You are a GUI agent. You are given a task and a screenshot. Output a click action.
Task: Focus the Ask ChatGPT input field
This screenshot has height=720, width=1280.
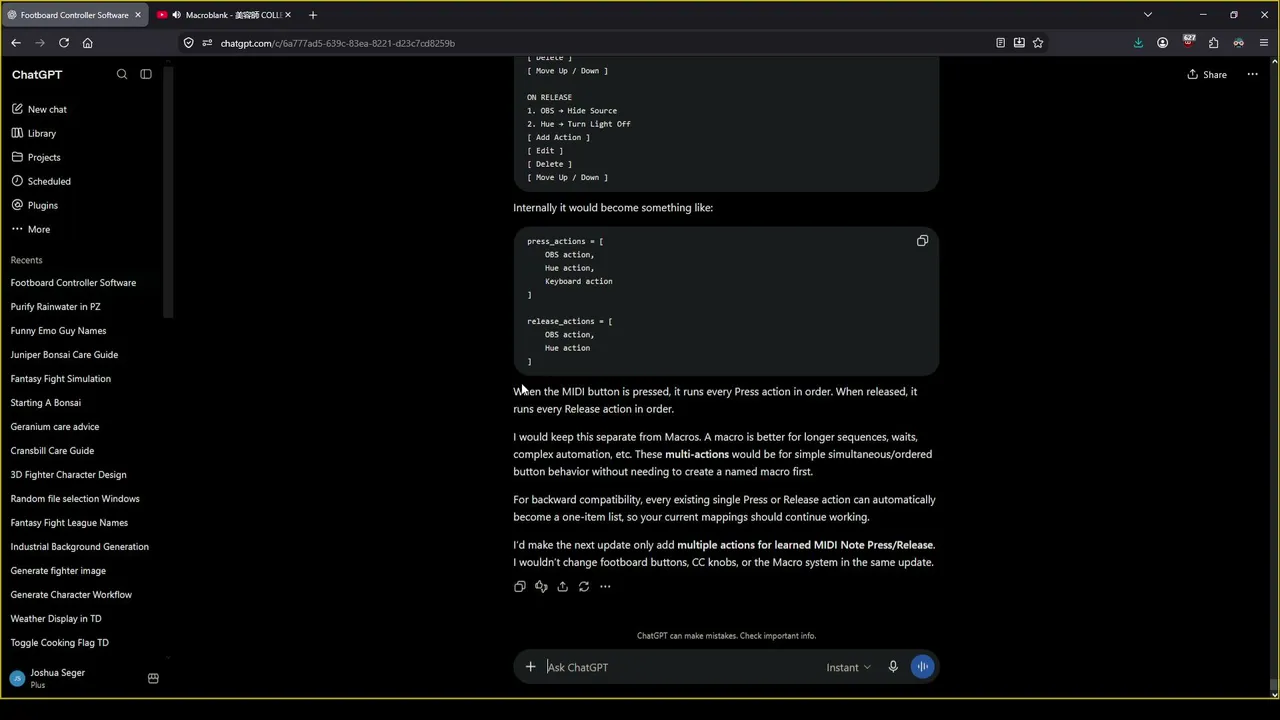[680, 667]
